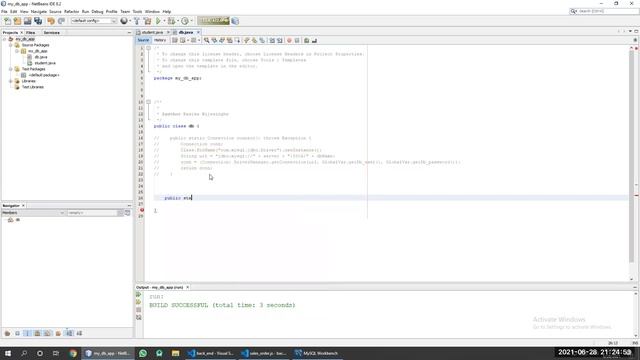Collapse my_db_app project node
640x360 pixels.
click(4, 39)
